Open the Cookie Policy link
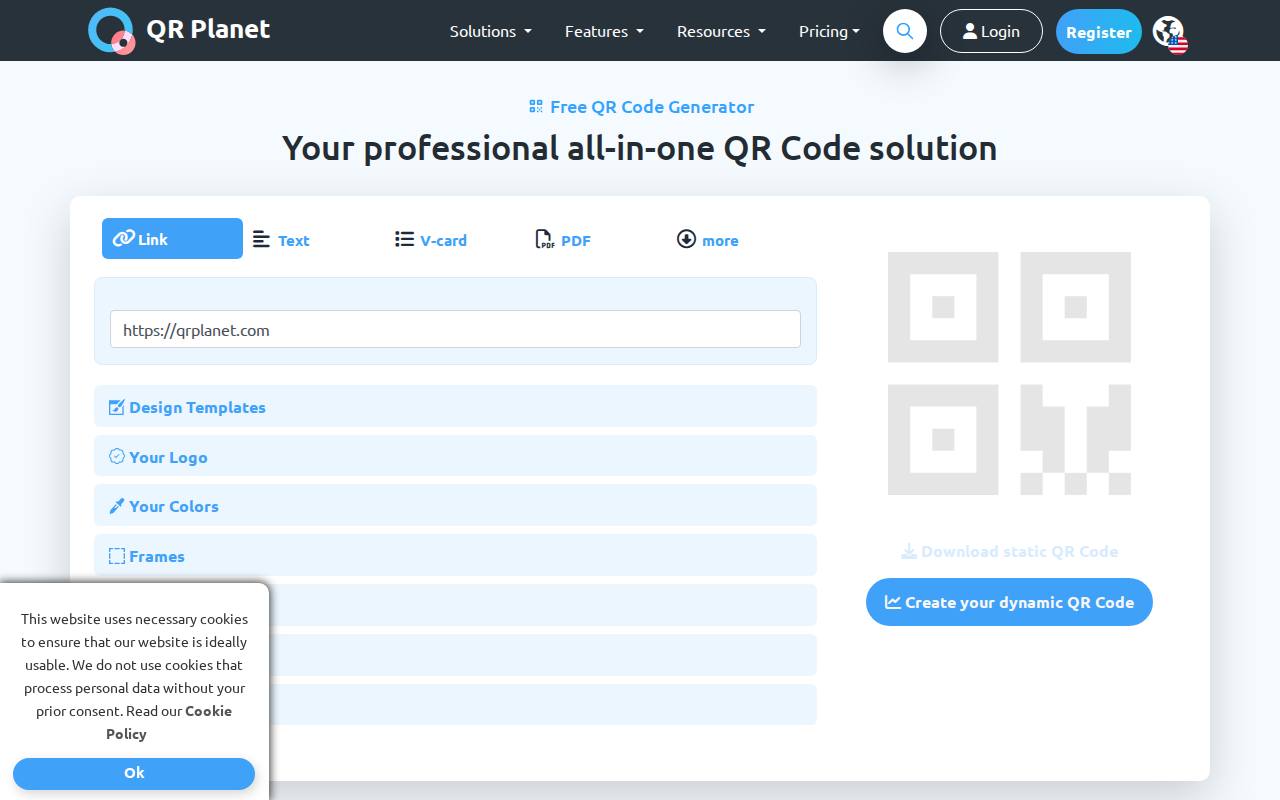 pyautogui.click(x=169, y=722)
